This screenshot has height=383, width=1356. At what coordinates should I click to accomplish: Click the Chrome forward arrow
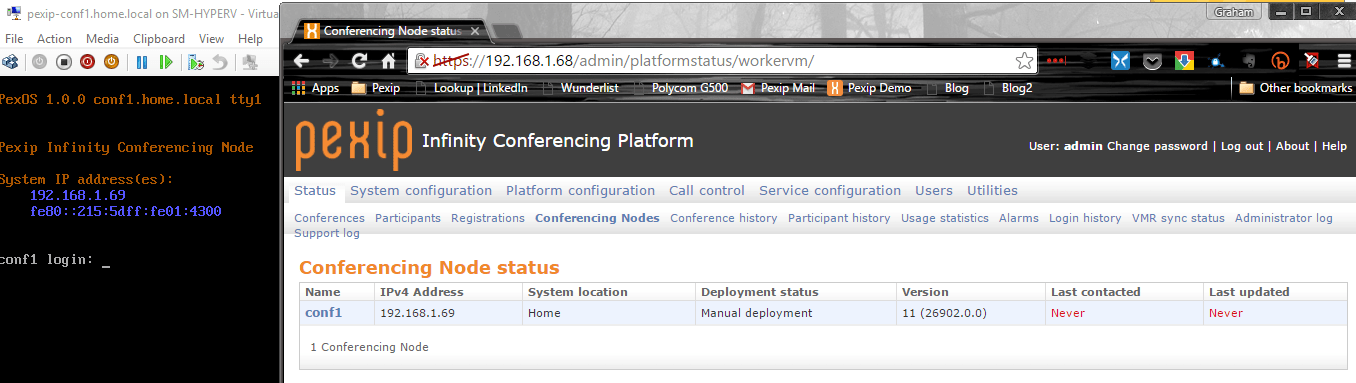[x=330, y=61]
